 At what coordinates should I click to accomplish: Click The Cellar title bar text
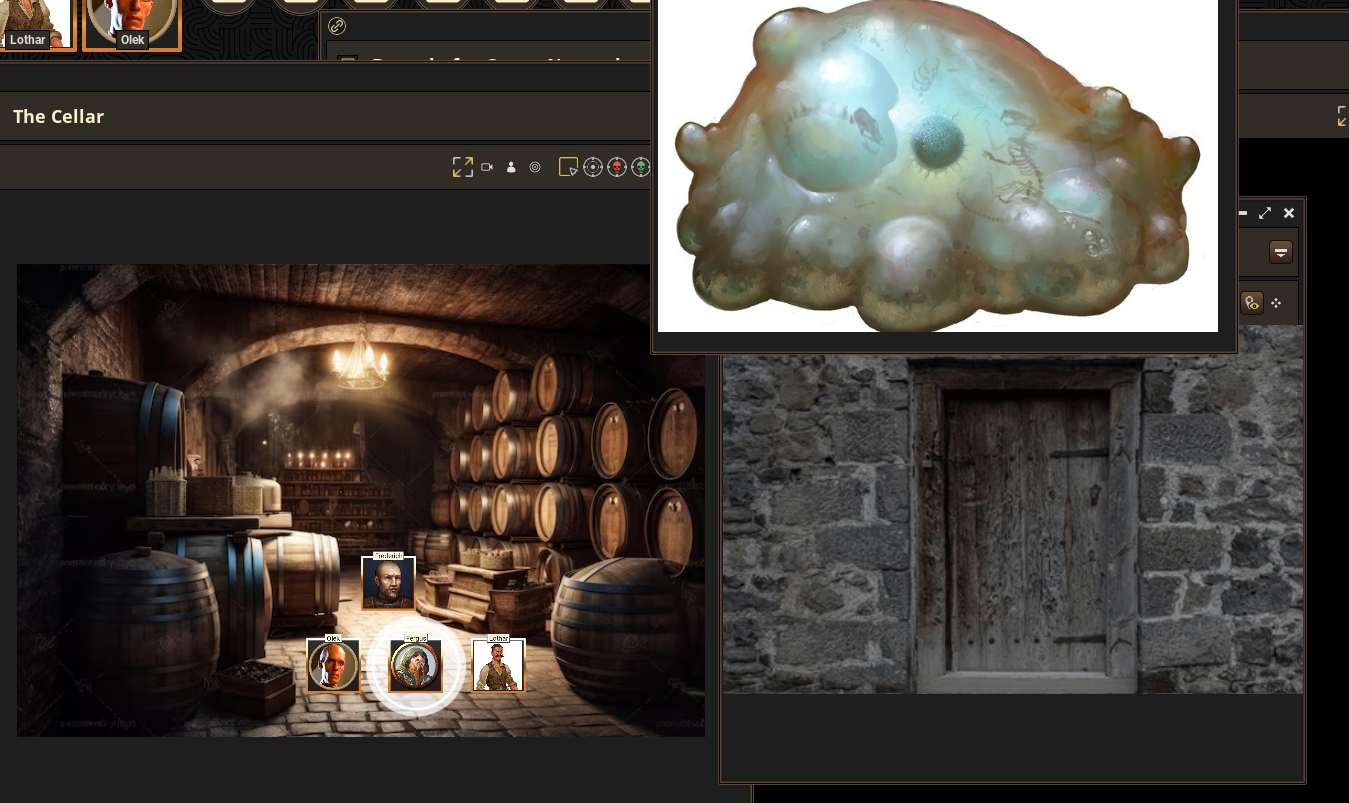click(59, 116)
